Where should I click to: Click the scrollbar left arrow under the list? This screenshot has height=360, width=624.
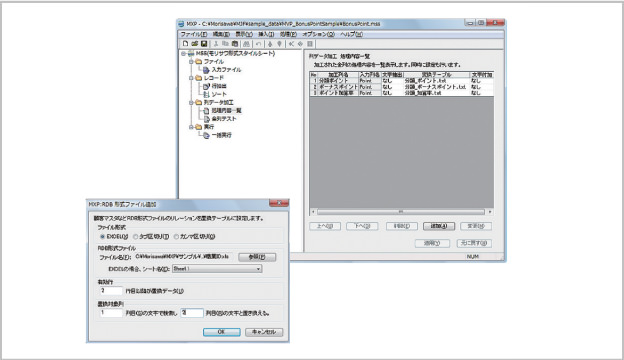coord(313,212)
